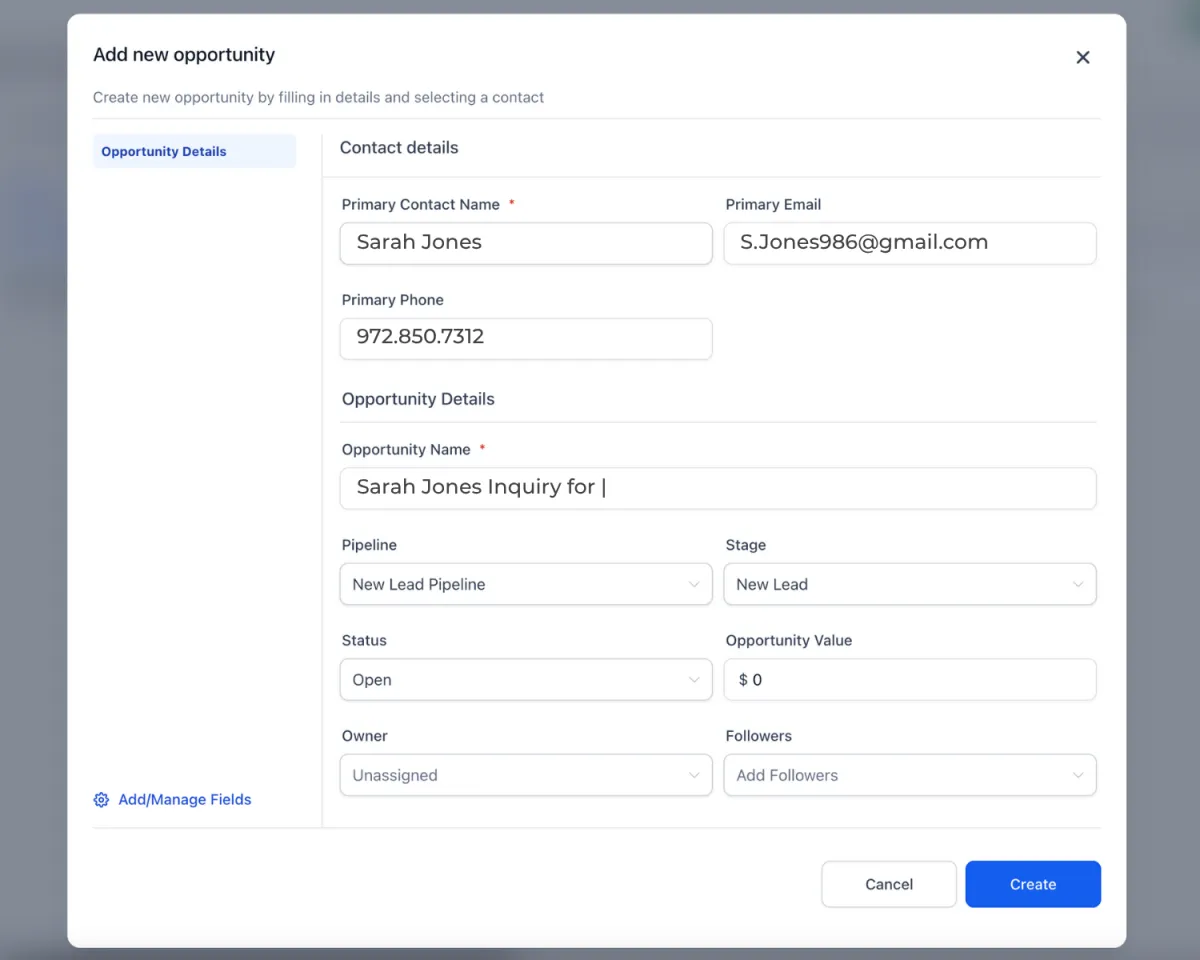Edit the Primary Email input

(909, 243)
